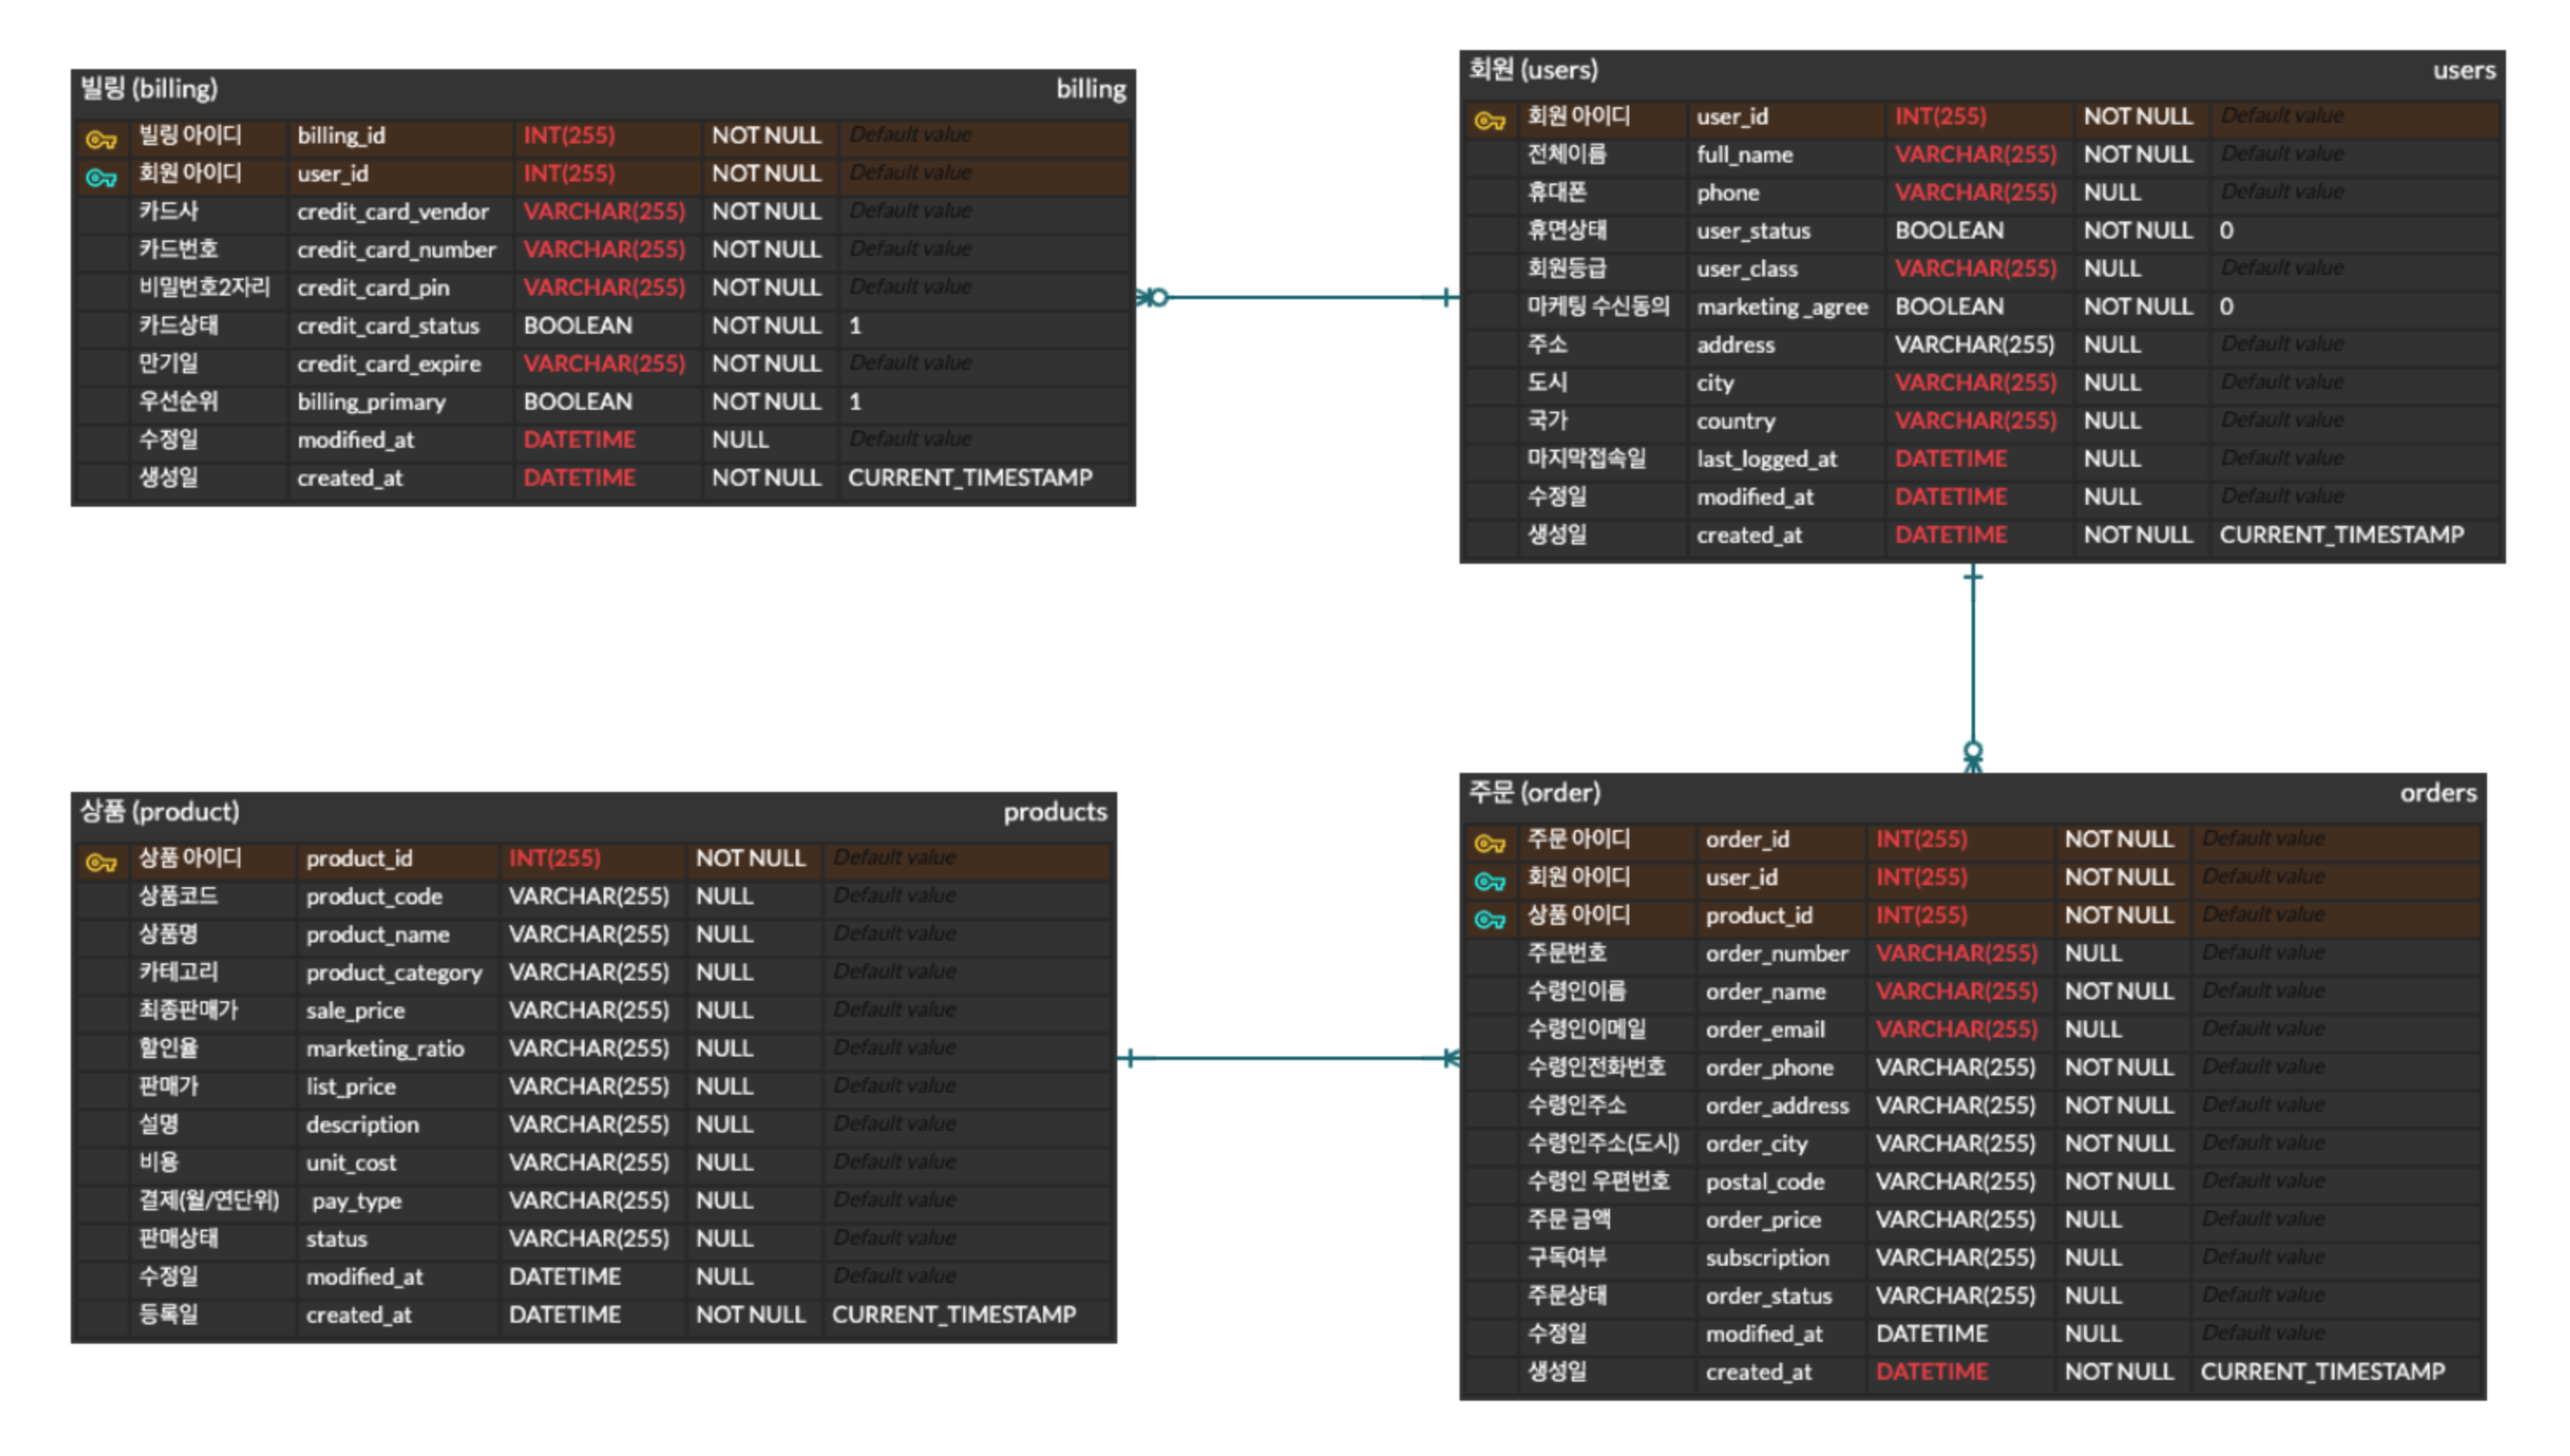
Task: Click the cyan key icon for orders product_id
Action: (x=1488, y=918)
